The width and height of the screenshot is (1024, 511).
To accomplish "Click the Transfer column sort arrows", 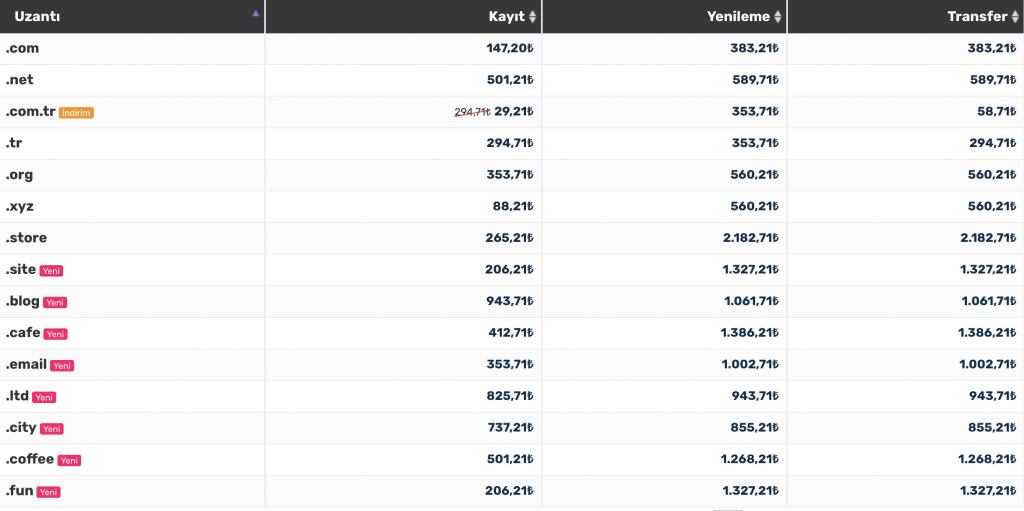I will point(1015,18).
